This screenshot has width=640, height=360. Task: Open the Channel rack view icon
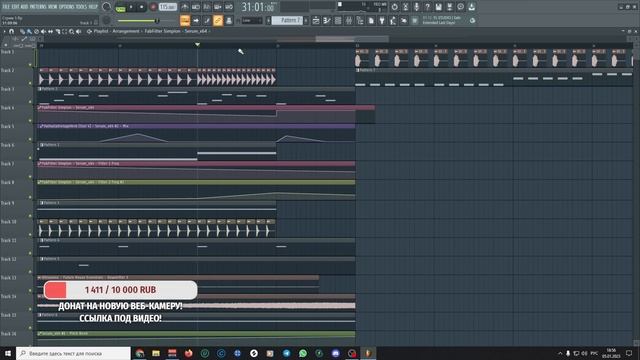pos(338,20)
